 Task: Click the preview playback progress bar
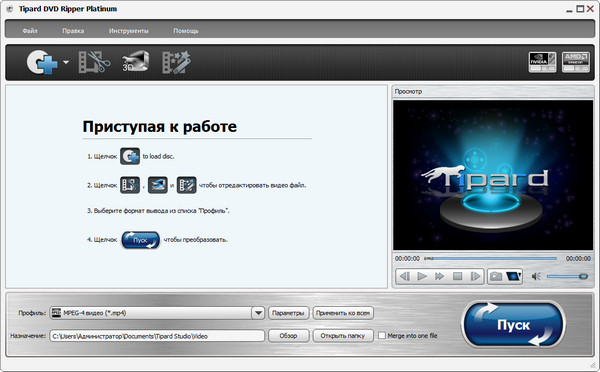pos(490,259)
